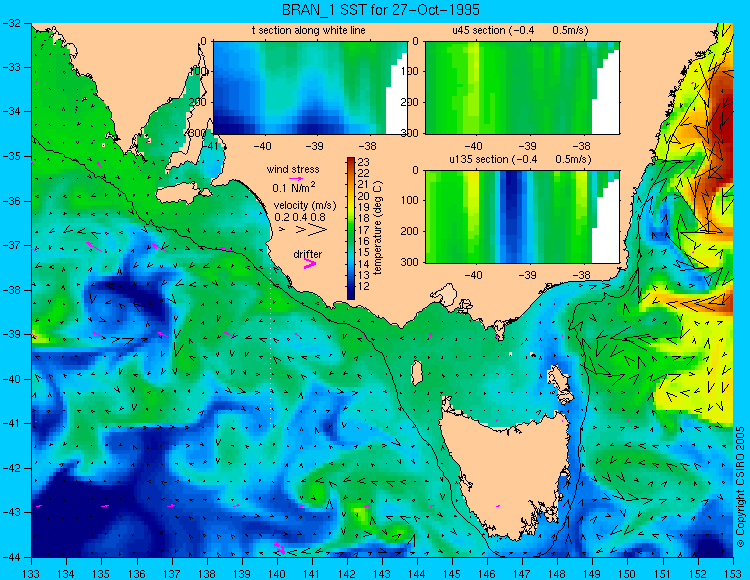Screen dimensions: 750x580
Task: Click latitude label -33 on left axis
Action: pos(12,67)
